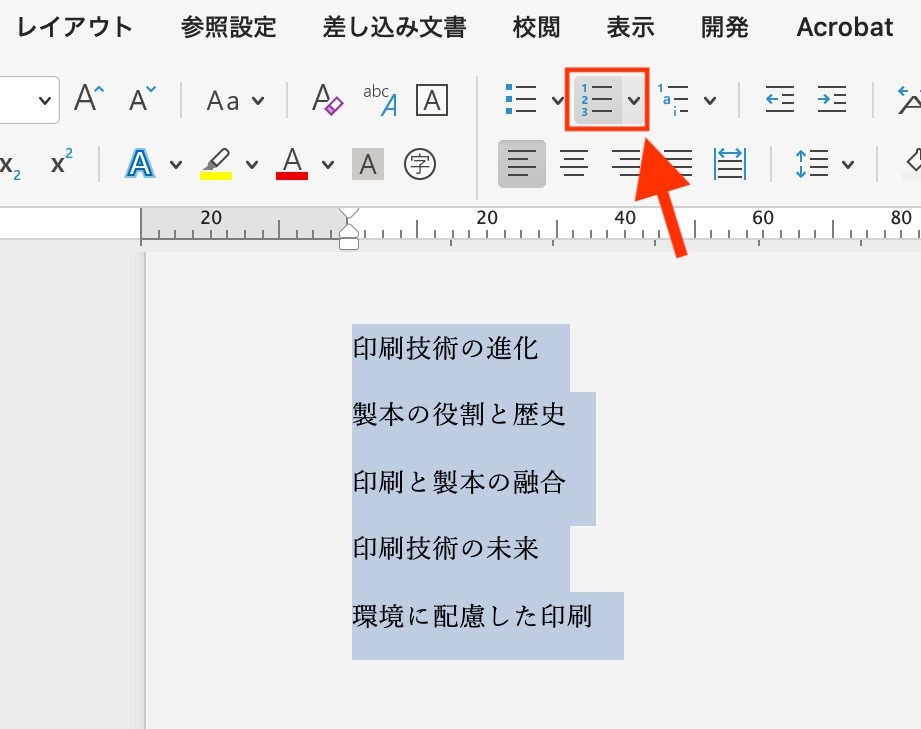921x729 pixels.
Task: Align text right
Action: coord(626,164)
